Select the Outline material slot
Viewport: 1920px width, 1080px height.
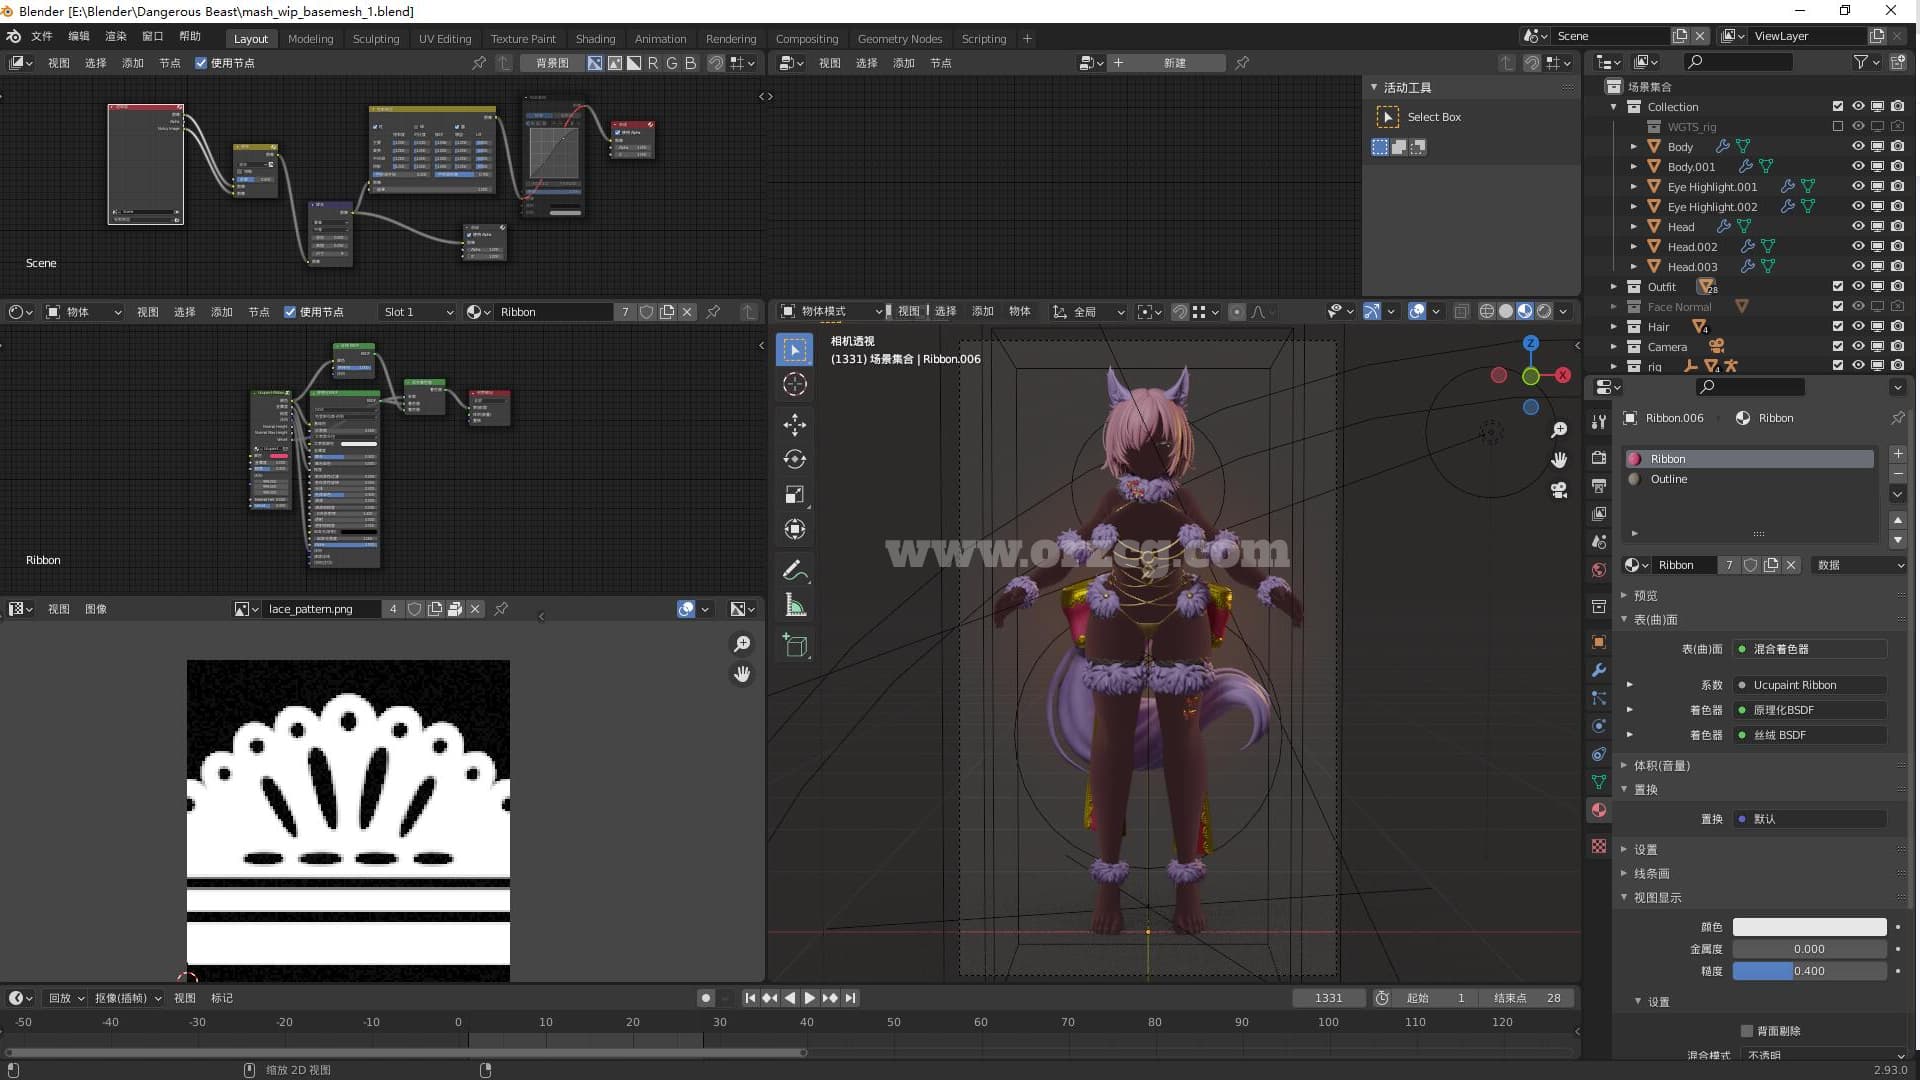tap(1749, 479)
